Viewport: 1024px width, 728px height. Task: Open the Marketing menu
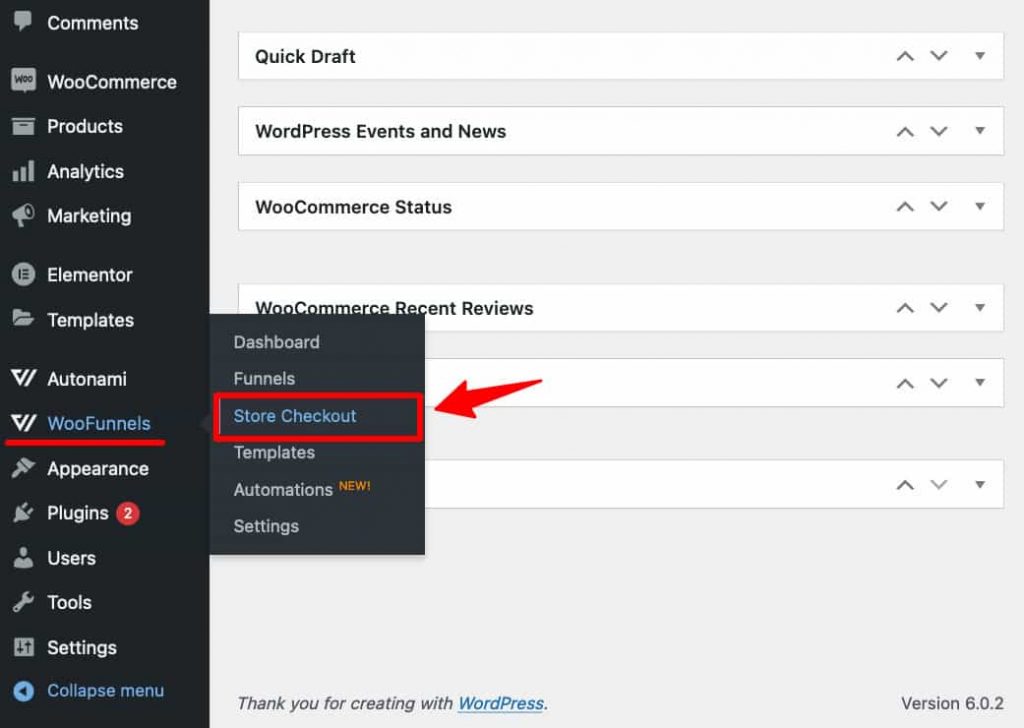89,216
